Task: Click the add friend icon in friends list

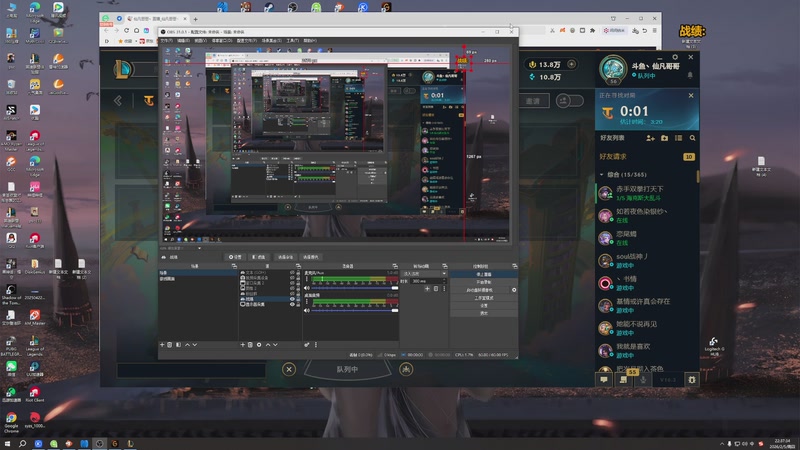Action: (x=651, y=138)
